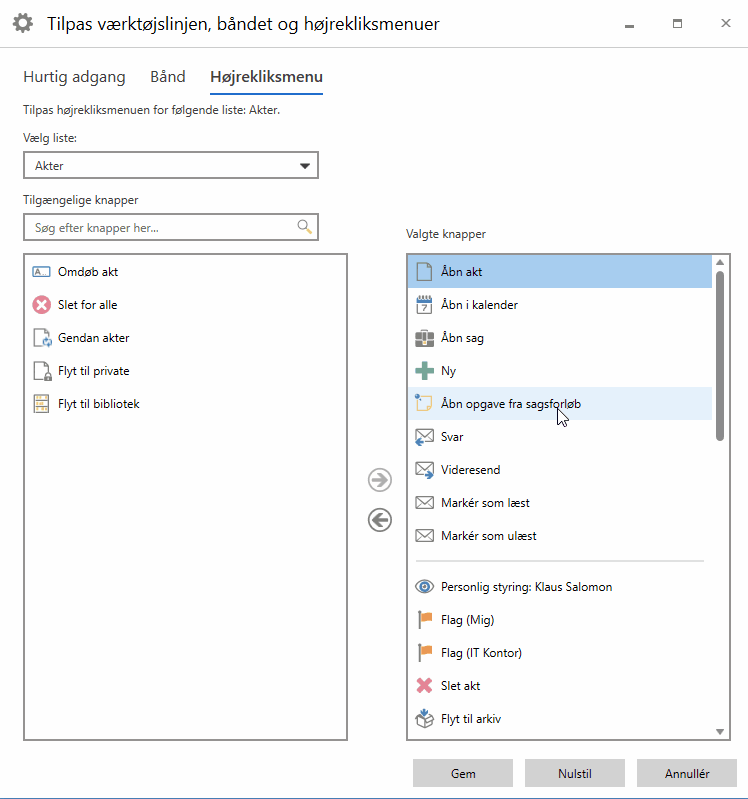Click the red cross Slet akt icon
748x799 pixels.
point(424,686)
